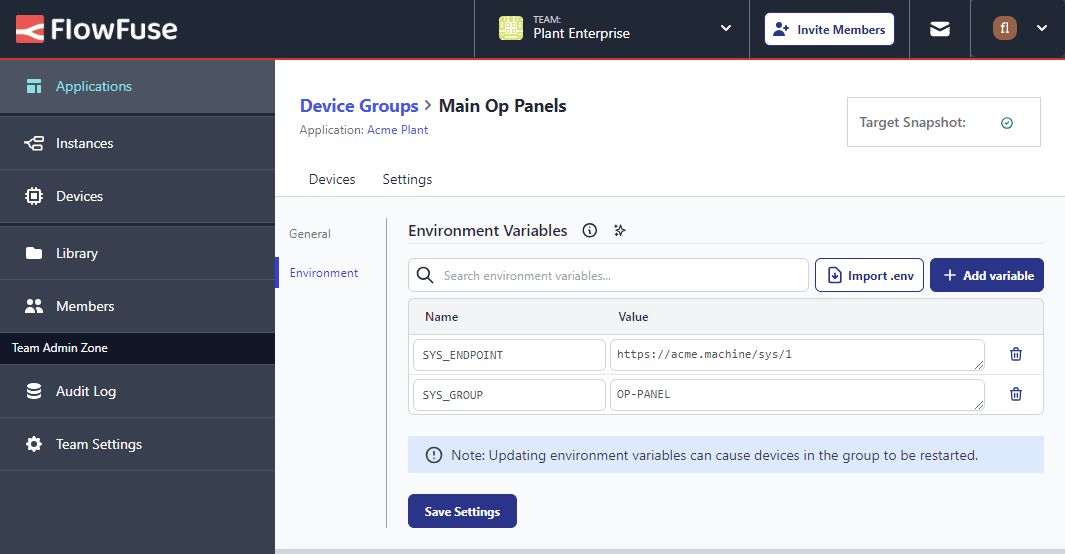Click the OP-PANEL value field
Image resolution: width=1065 pixels, height=554 pixels.
click(797, 395)
